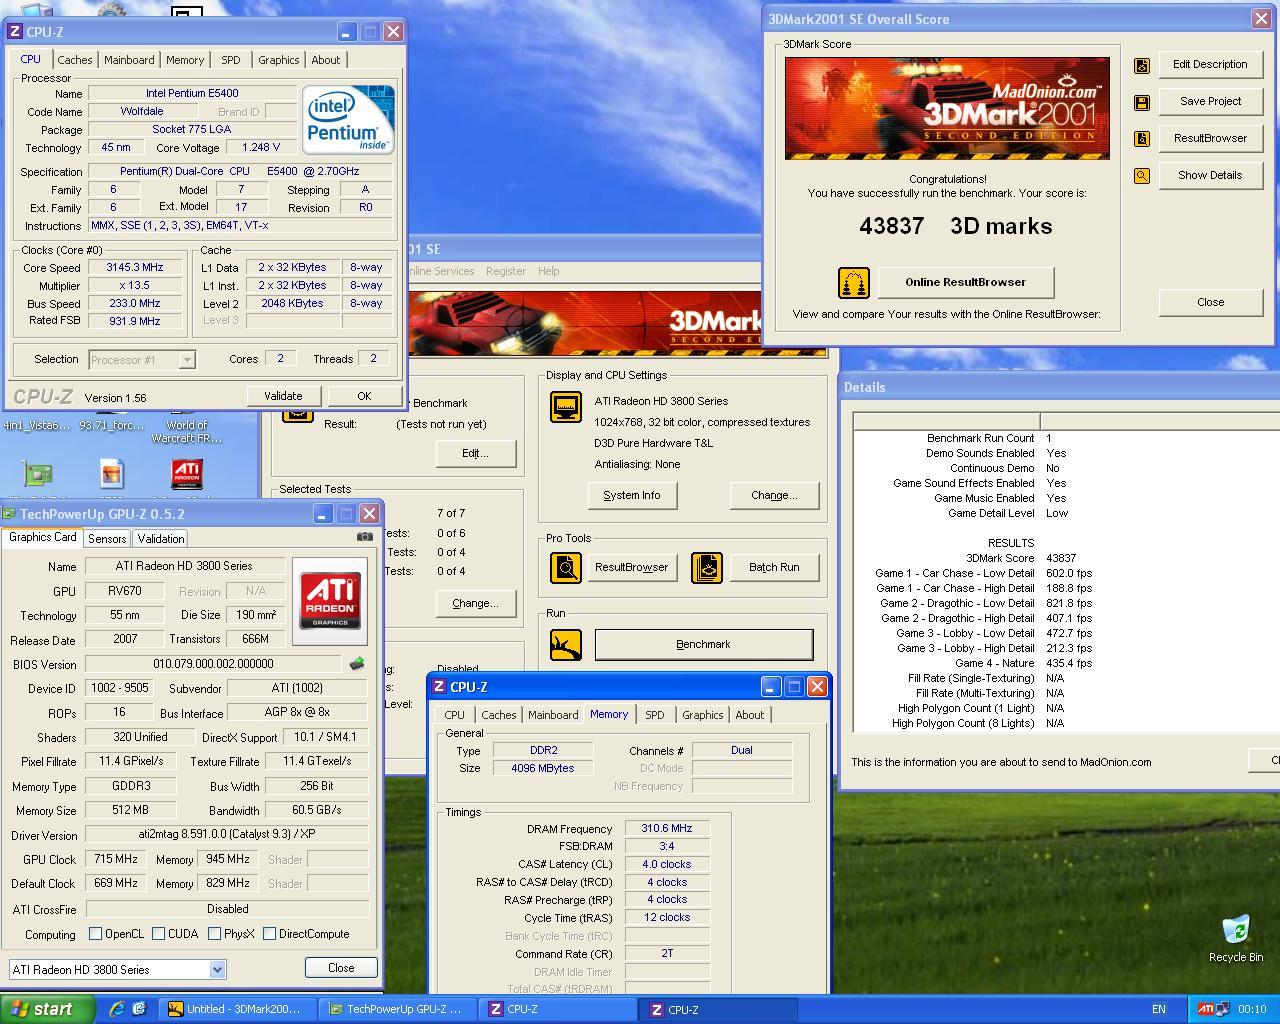
Task: Click the Windows start button
Action: 47,1009
